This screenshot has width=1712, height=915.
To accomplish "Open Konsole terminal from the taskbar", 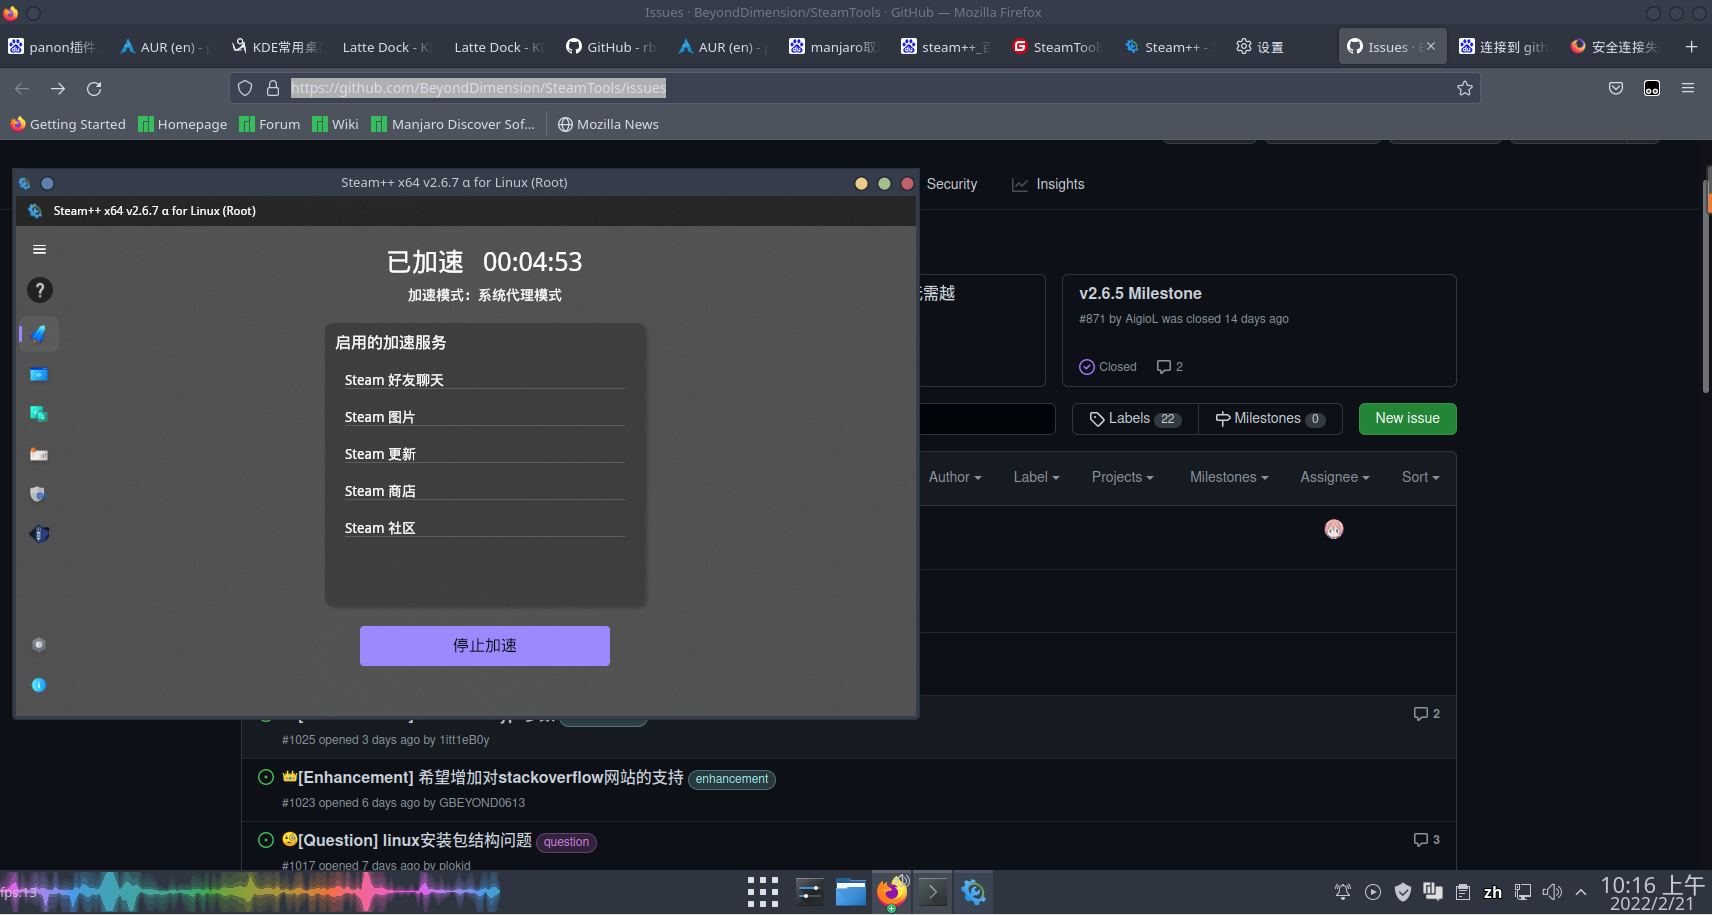I will click(932, 892).
